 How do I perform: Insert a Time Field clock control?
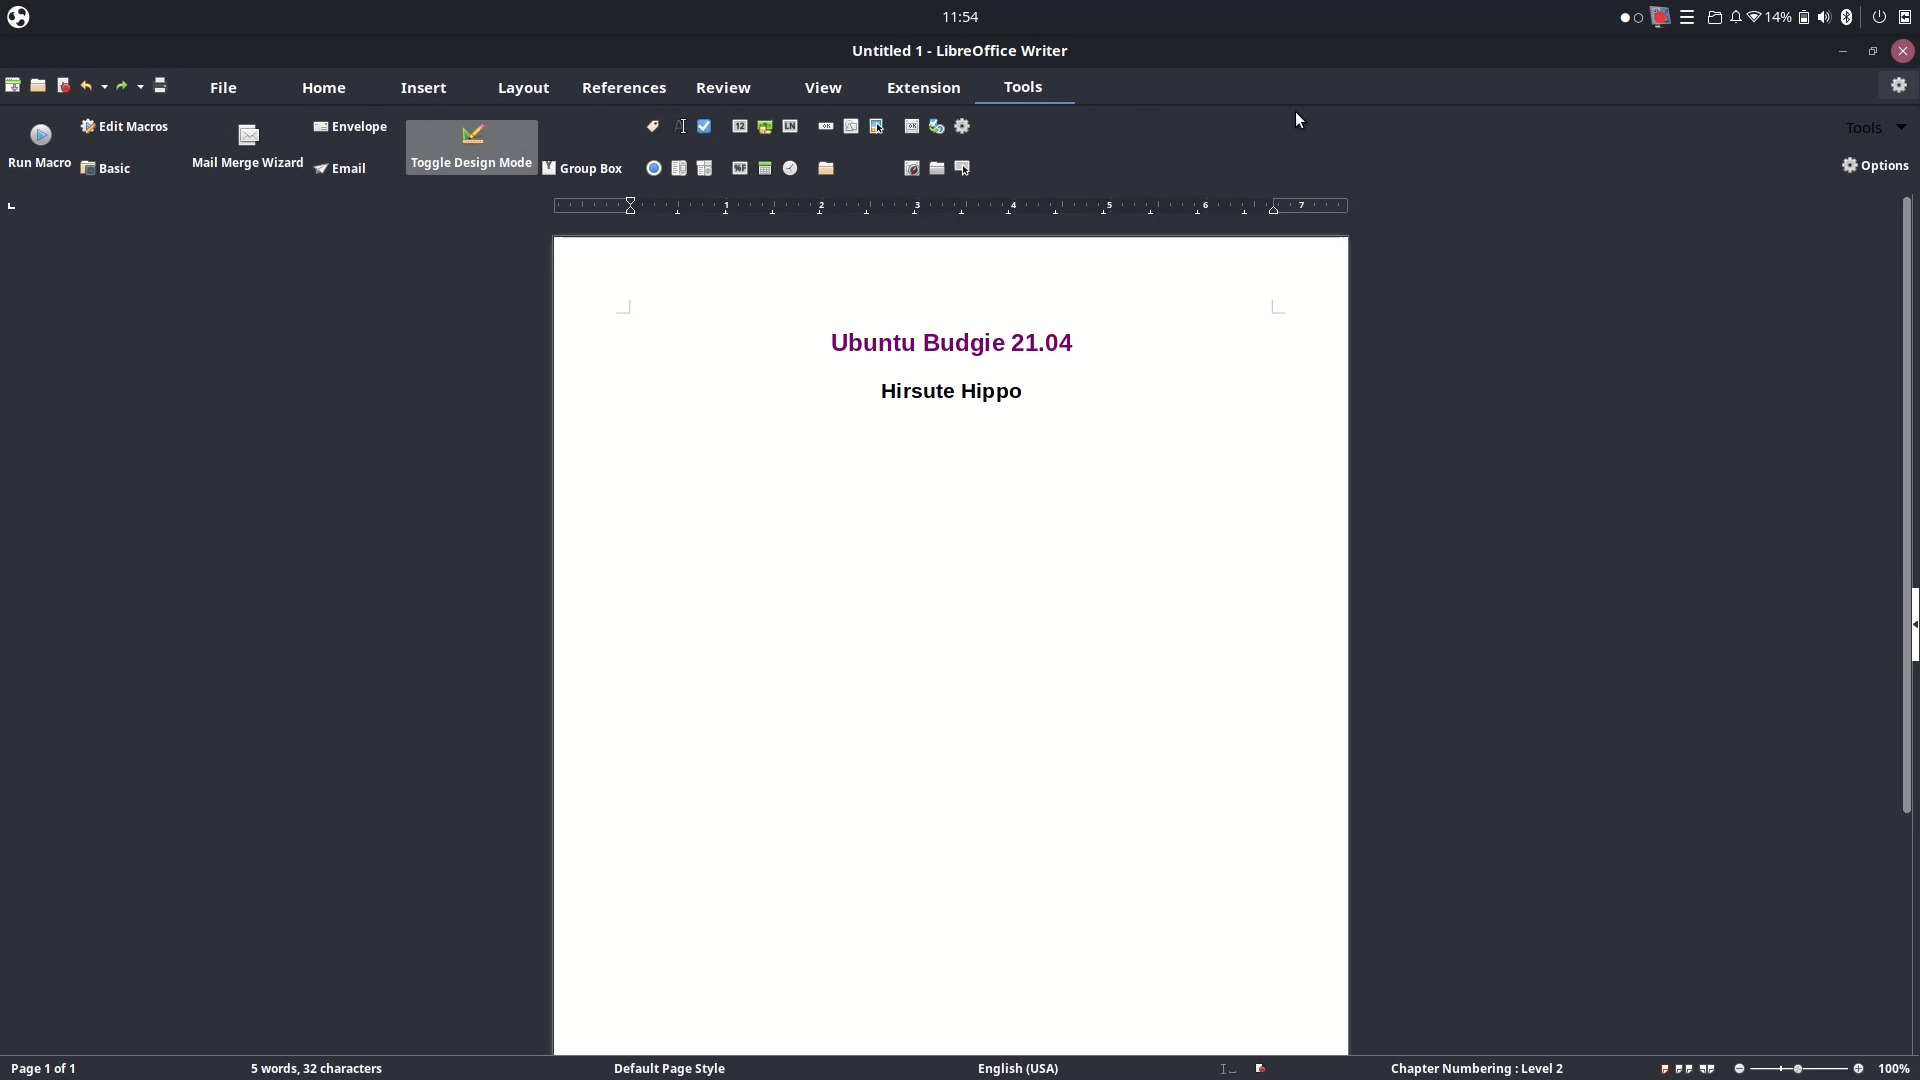pos(790,168)
